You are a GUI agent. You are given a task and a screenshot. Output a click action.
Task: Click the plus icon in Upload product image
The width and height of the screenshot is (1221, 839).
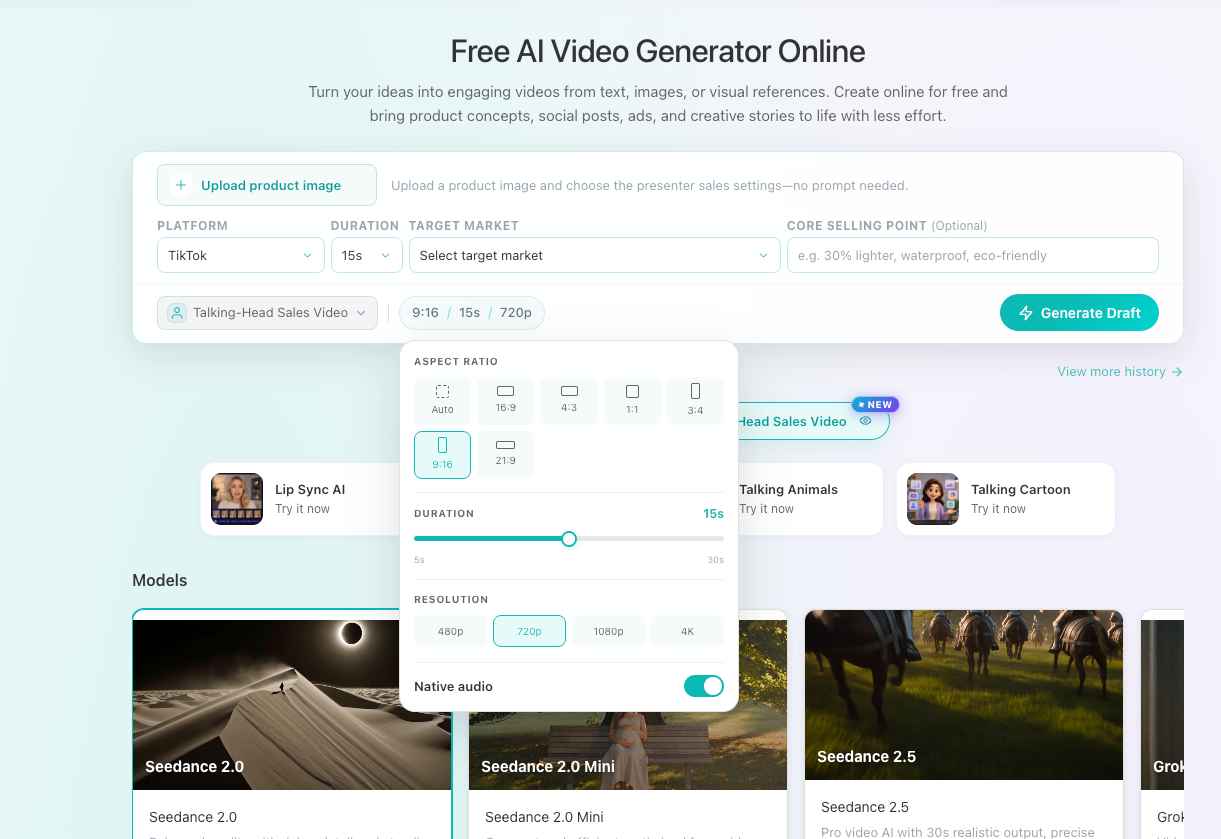click(x=181, y=185)
